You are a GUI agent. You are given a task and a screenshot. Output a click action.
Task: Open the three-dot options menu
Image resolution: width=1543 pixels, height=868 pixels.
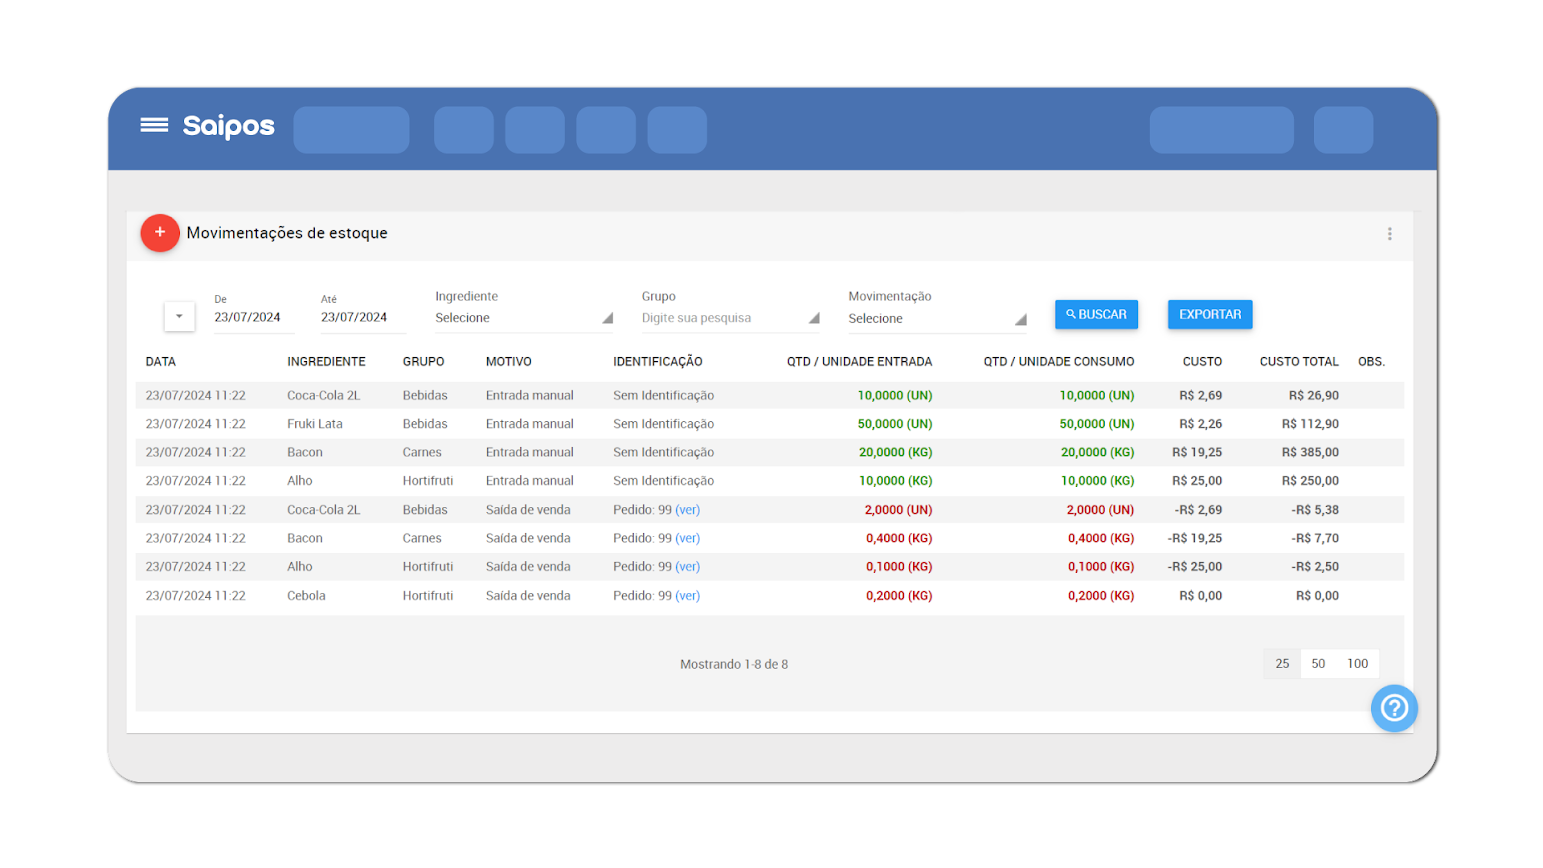click(x=1389, y=234)
